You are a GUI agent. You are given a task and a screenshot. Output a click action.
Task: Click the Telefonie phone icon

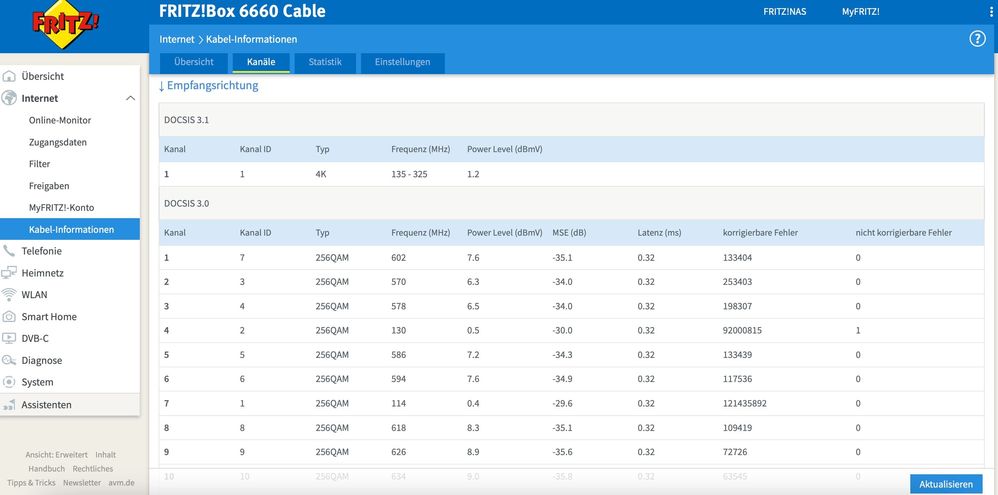(9, 251)
